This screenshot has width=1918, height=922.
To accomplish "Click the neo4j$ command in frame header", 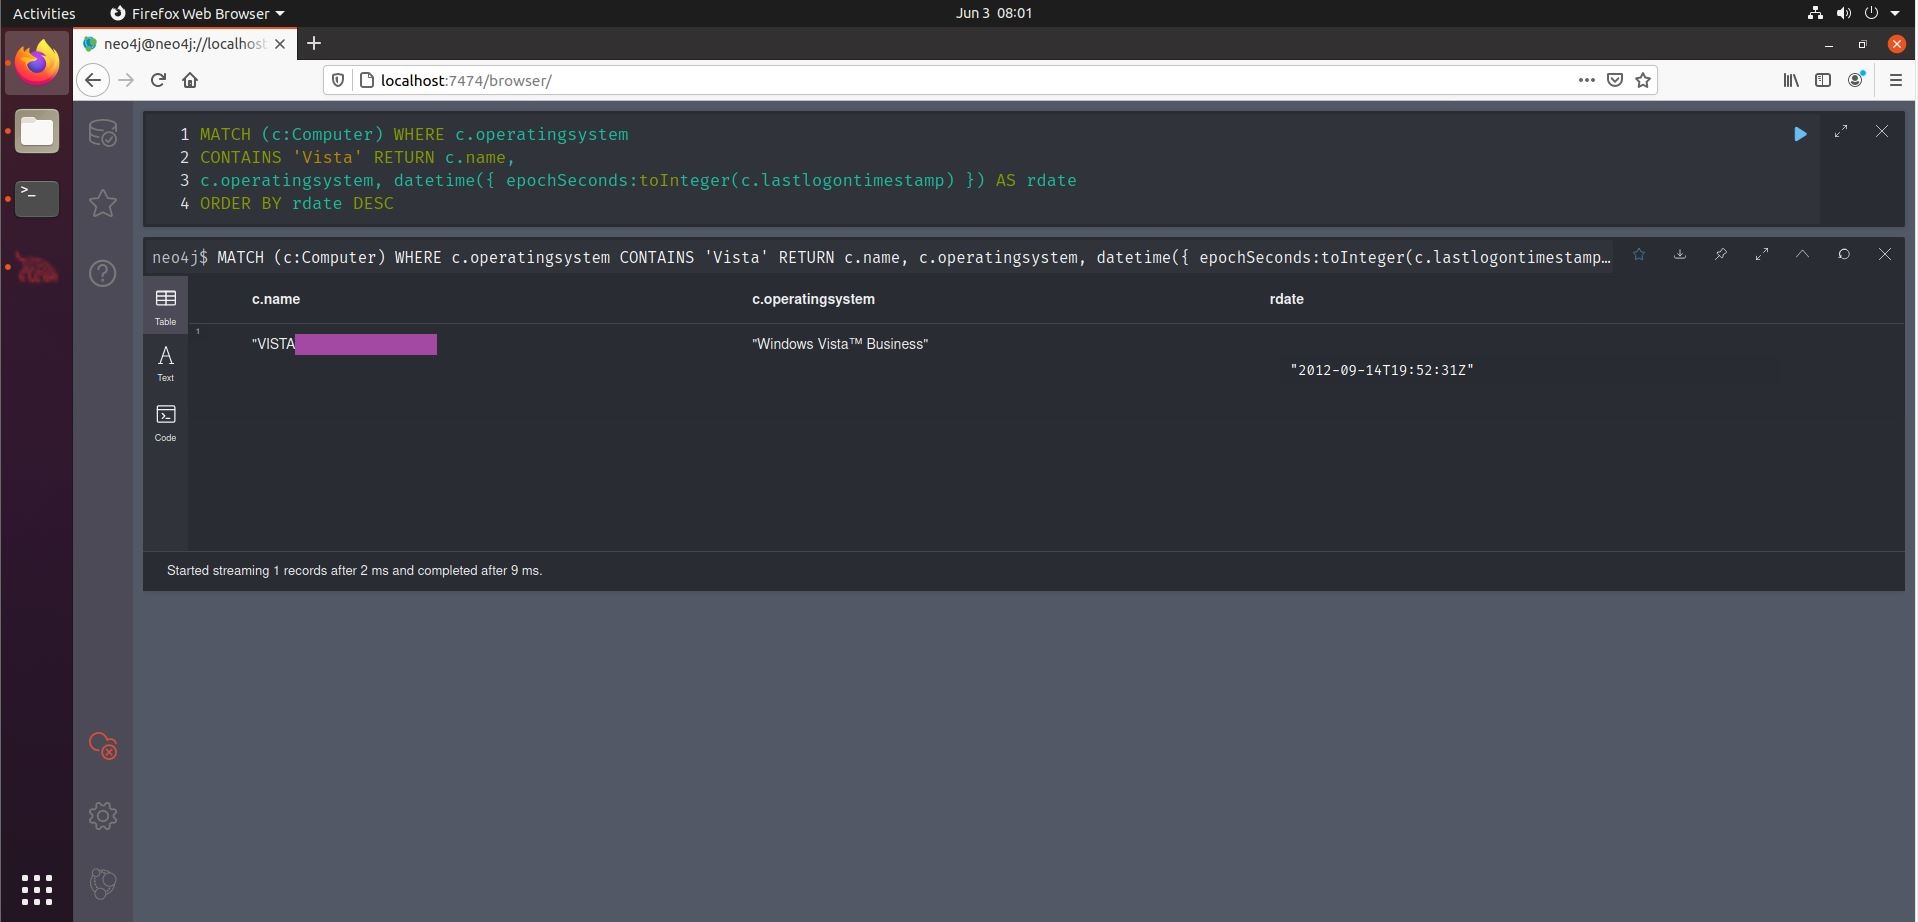I will point(881,258).
